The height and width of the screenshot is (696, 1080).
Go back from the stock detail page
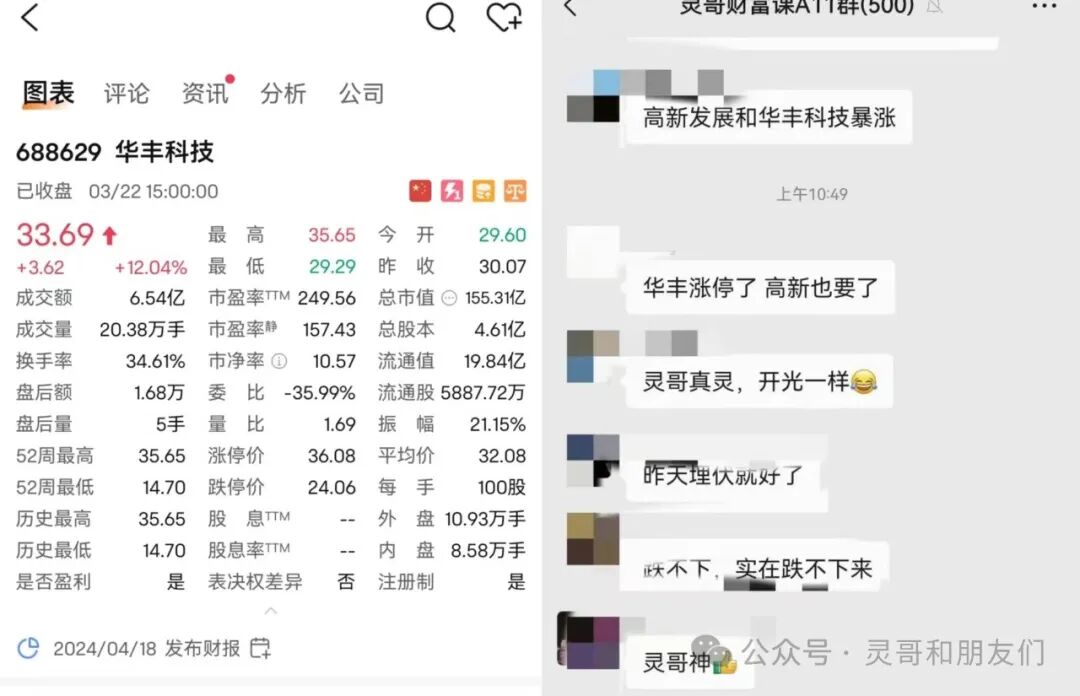point(30,18)
